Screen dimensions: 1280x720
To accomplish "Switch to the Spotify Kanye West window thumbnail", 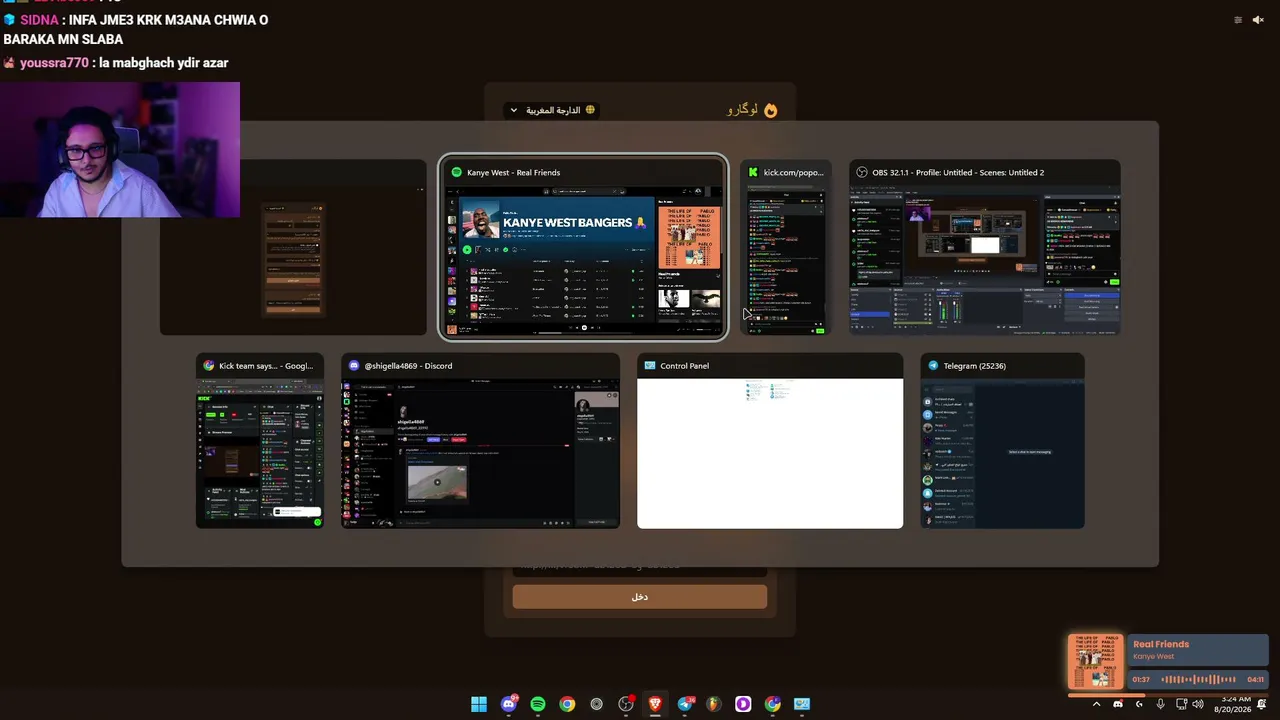I will coord(583,248).
